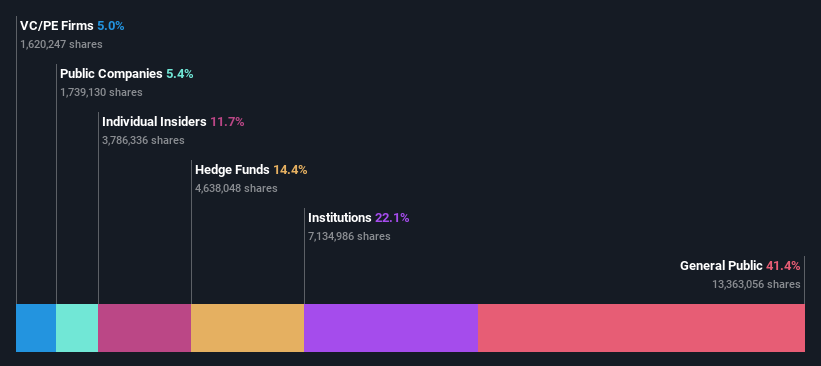
Task: Select the teal Public Companies bar segment
Action: (x=77, y=328)
